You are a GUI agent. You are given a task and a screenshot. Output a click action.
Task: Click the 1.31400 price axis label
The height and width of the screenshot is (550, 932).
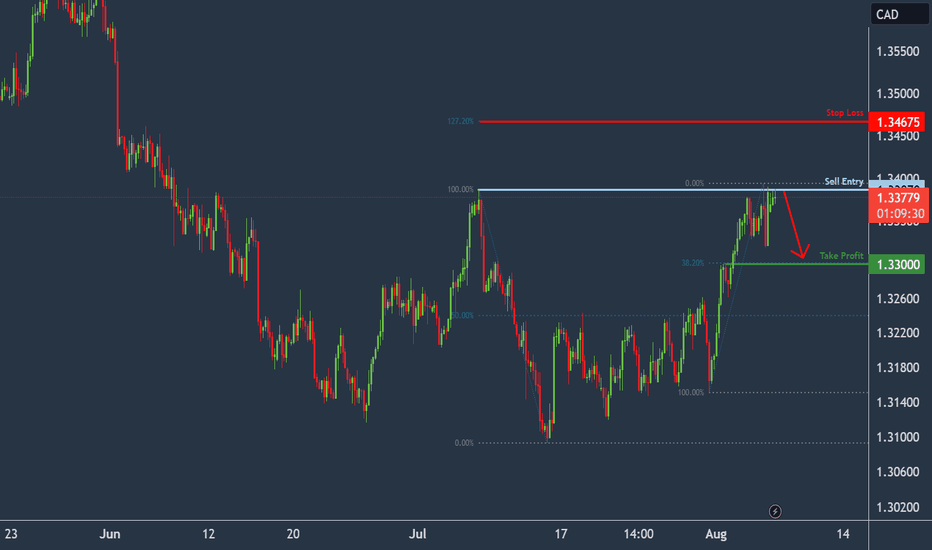pyautogui.click(x=898, y=403)
